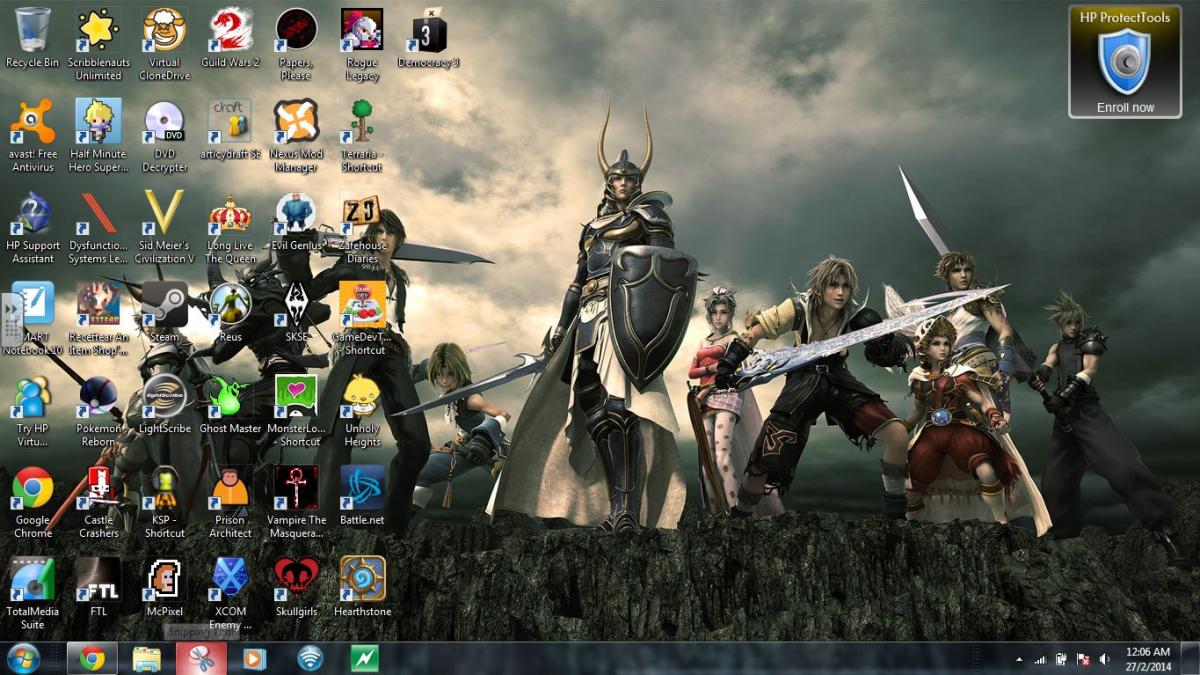Click the Zafehouse Diaries shortcut
The height and width of the screenshot is (675, 1200).
coord(362,228)
